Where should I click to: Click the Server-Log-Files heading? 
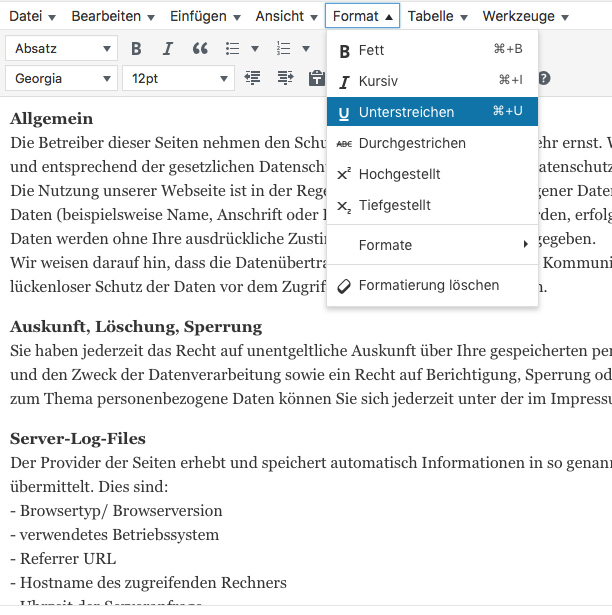[78, 439]
